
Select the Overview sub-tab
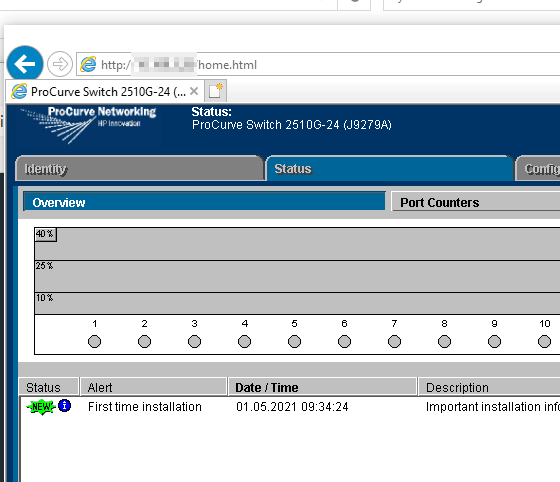pyautogui.click(x=204, y=202)
